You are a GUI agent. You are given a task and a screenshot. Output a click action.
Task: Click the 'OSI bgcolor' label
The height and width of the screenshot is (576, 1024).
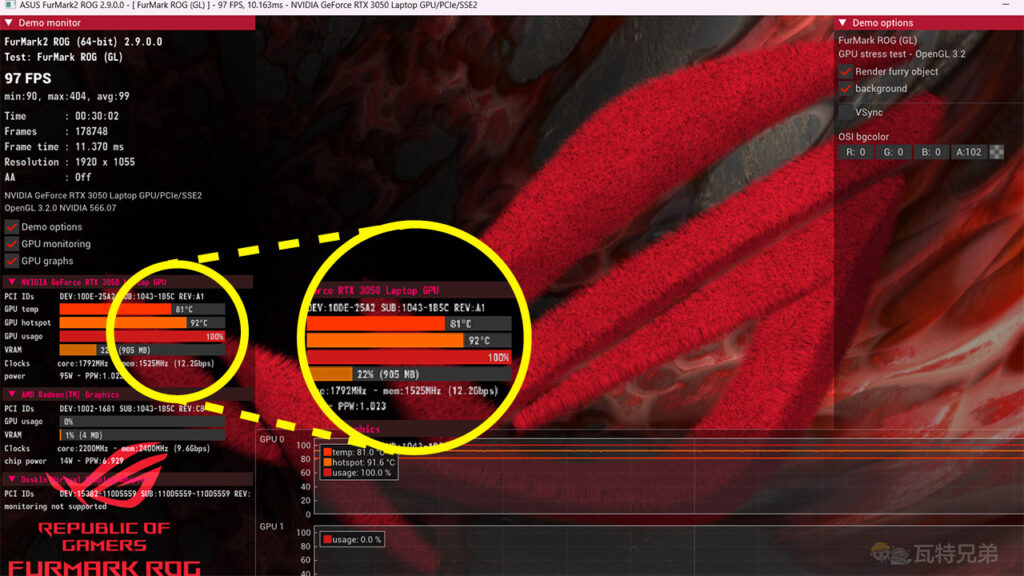[x=863, y=136]
